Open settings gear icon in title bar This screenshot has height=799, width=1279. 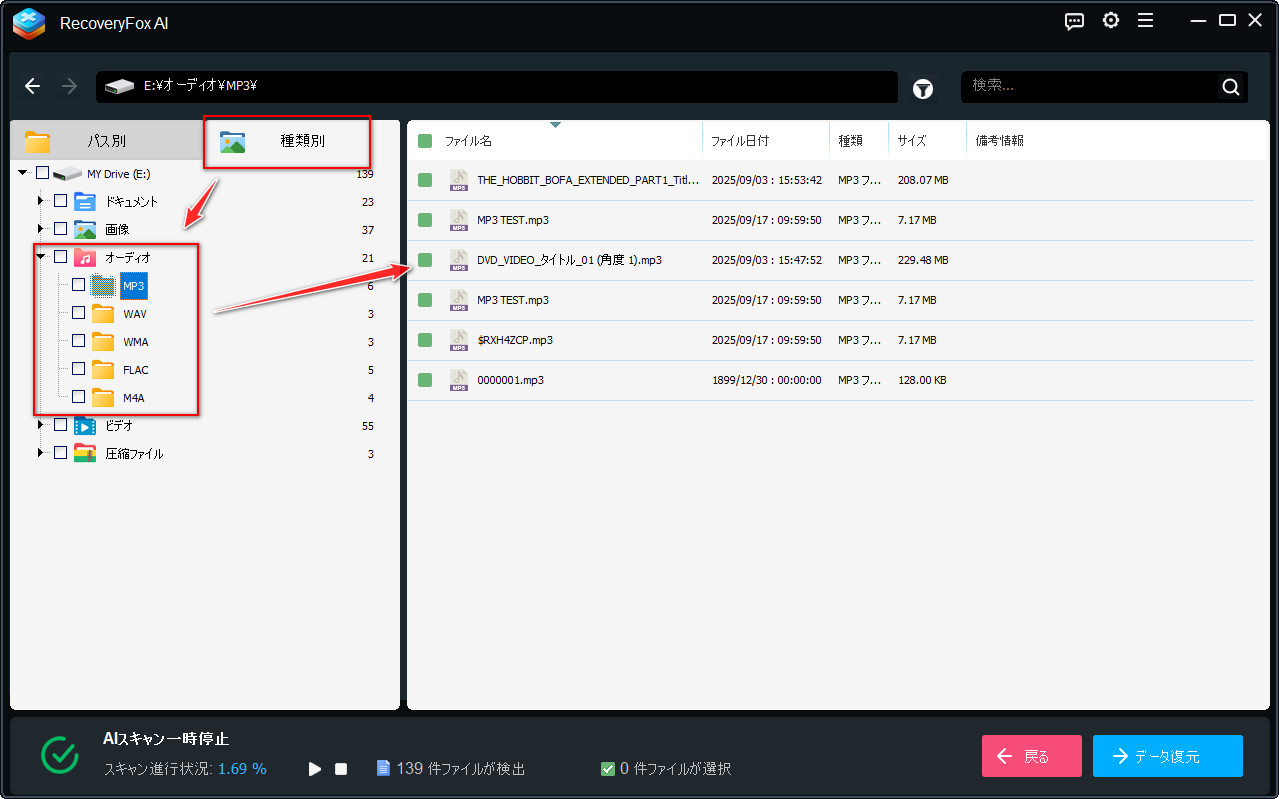pos(1110,21)
